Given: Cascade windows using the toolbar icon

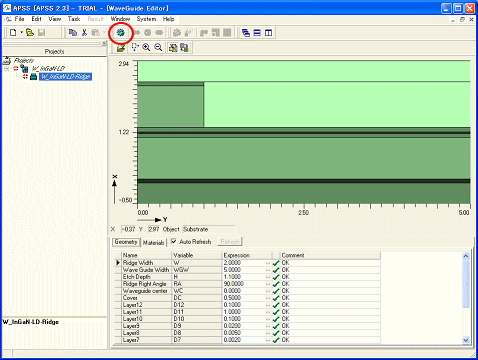Looking at the screenshot, I should pyautogui.click(x=246, y=33).
